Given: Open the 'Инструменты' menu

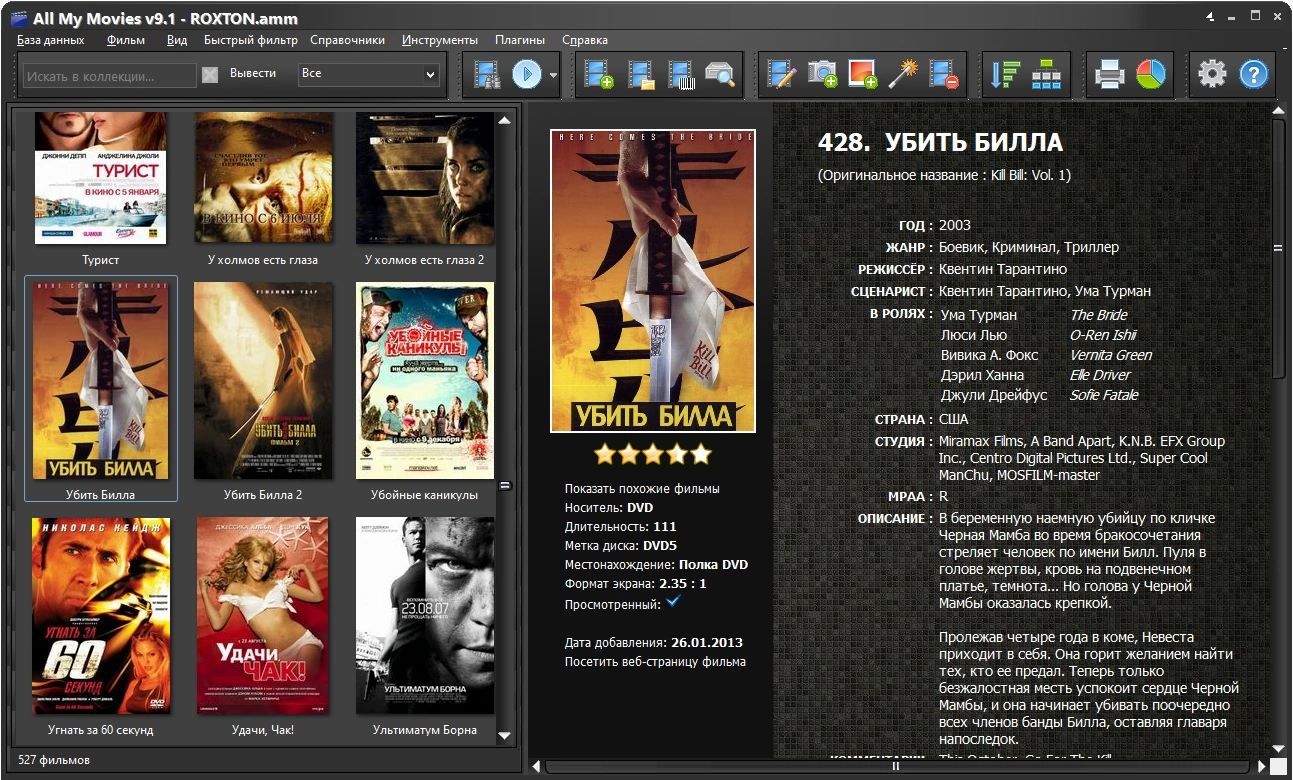Looking at the screenshot, I should pyautogui.click(x=440, y=40).
